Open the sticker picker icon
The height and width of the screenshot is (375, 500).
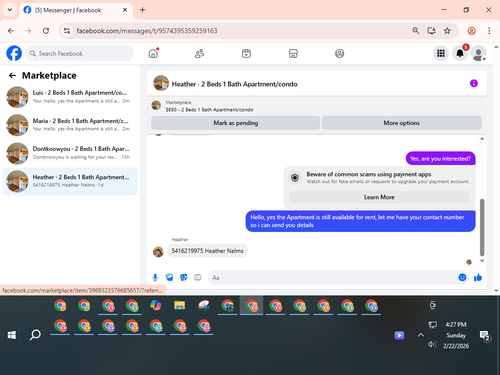[184, 277]
